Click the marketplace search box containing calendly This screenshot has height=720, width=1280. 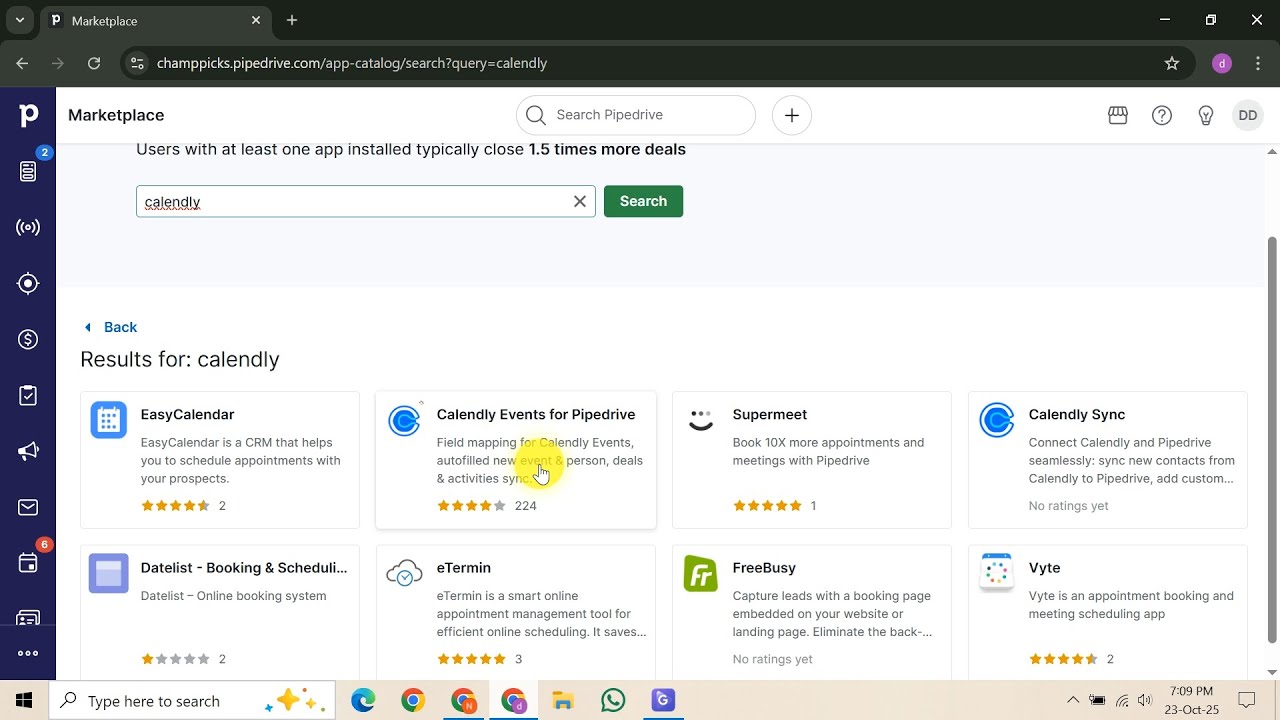366,201
